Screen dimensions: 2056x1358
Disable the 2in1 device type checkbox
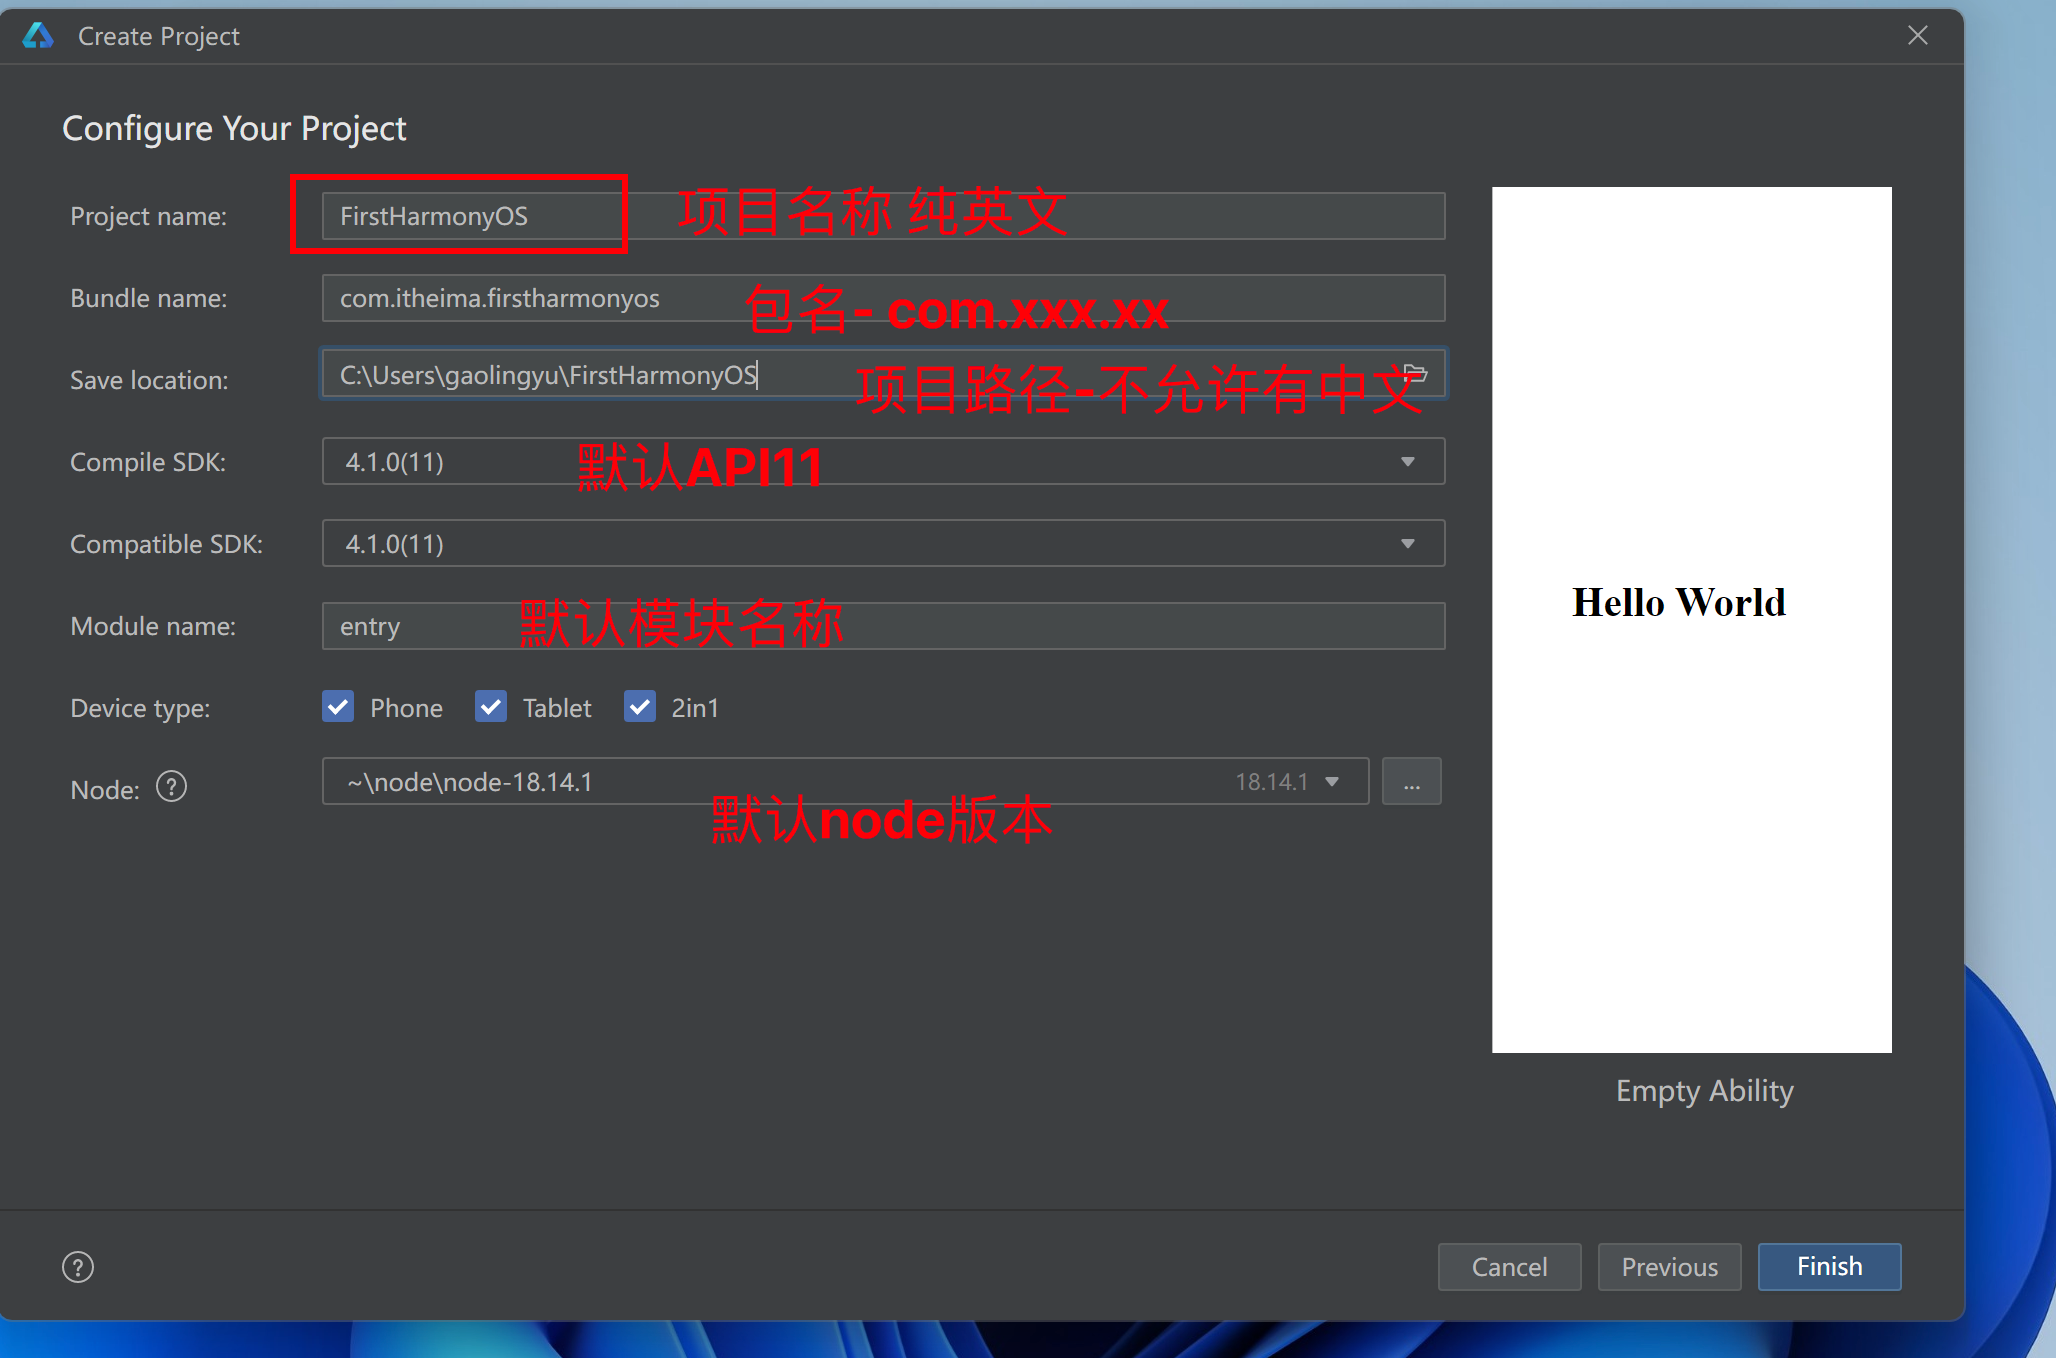[640, 707]
